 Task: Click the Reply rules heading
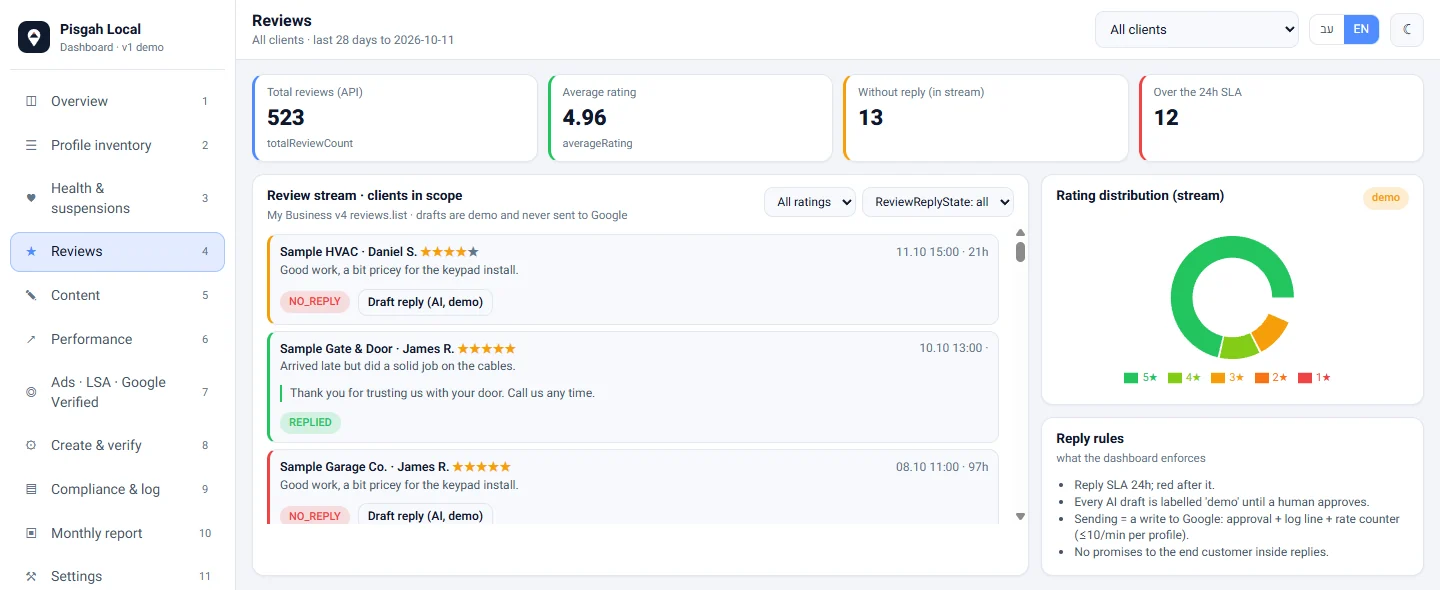coord(1090,439)
